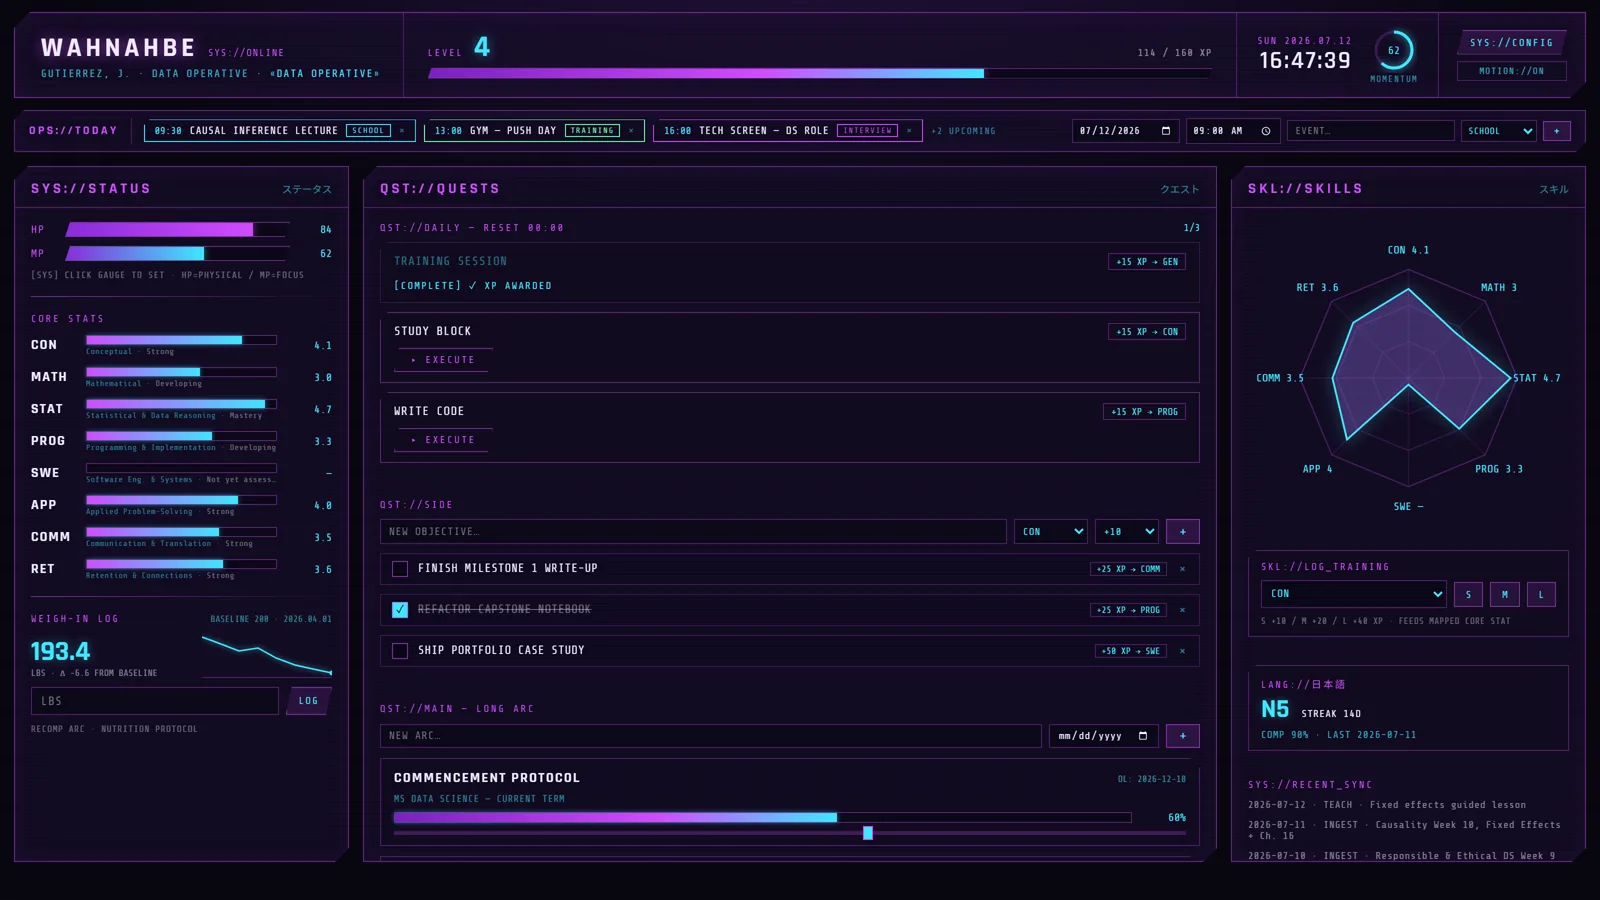Click the +50 XP SWE reward tag
Viewport: 1600px width, 900px height.
[1130, 651]
